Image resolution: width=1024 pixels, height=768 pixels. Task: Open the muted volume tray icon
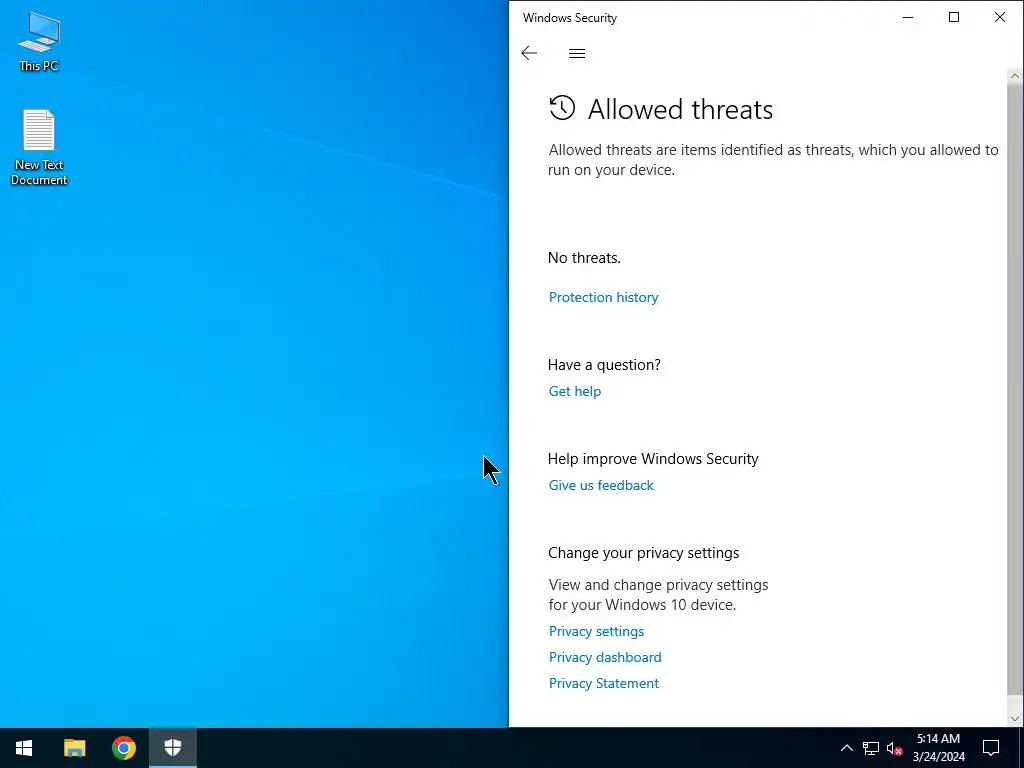pos(894,748)
